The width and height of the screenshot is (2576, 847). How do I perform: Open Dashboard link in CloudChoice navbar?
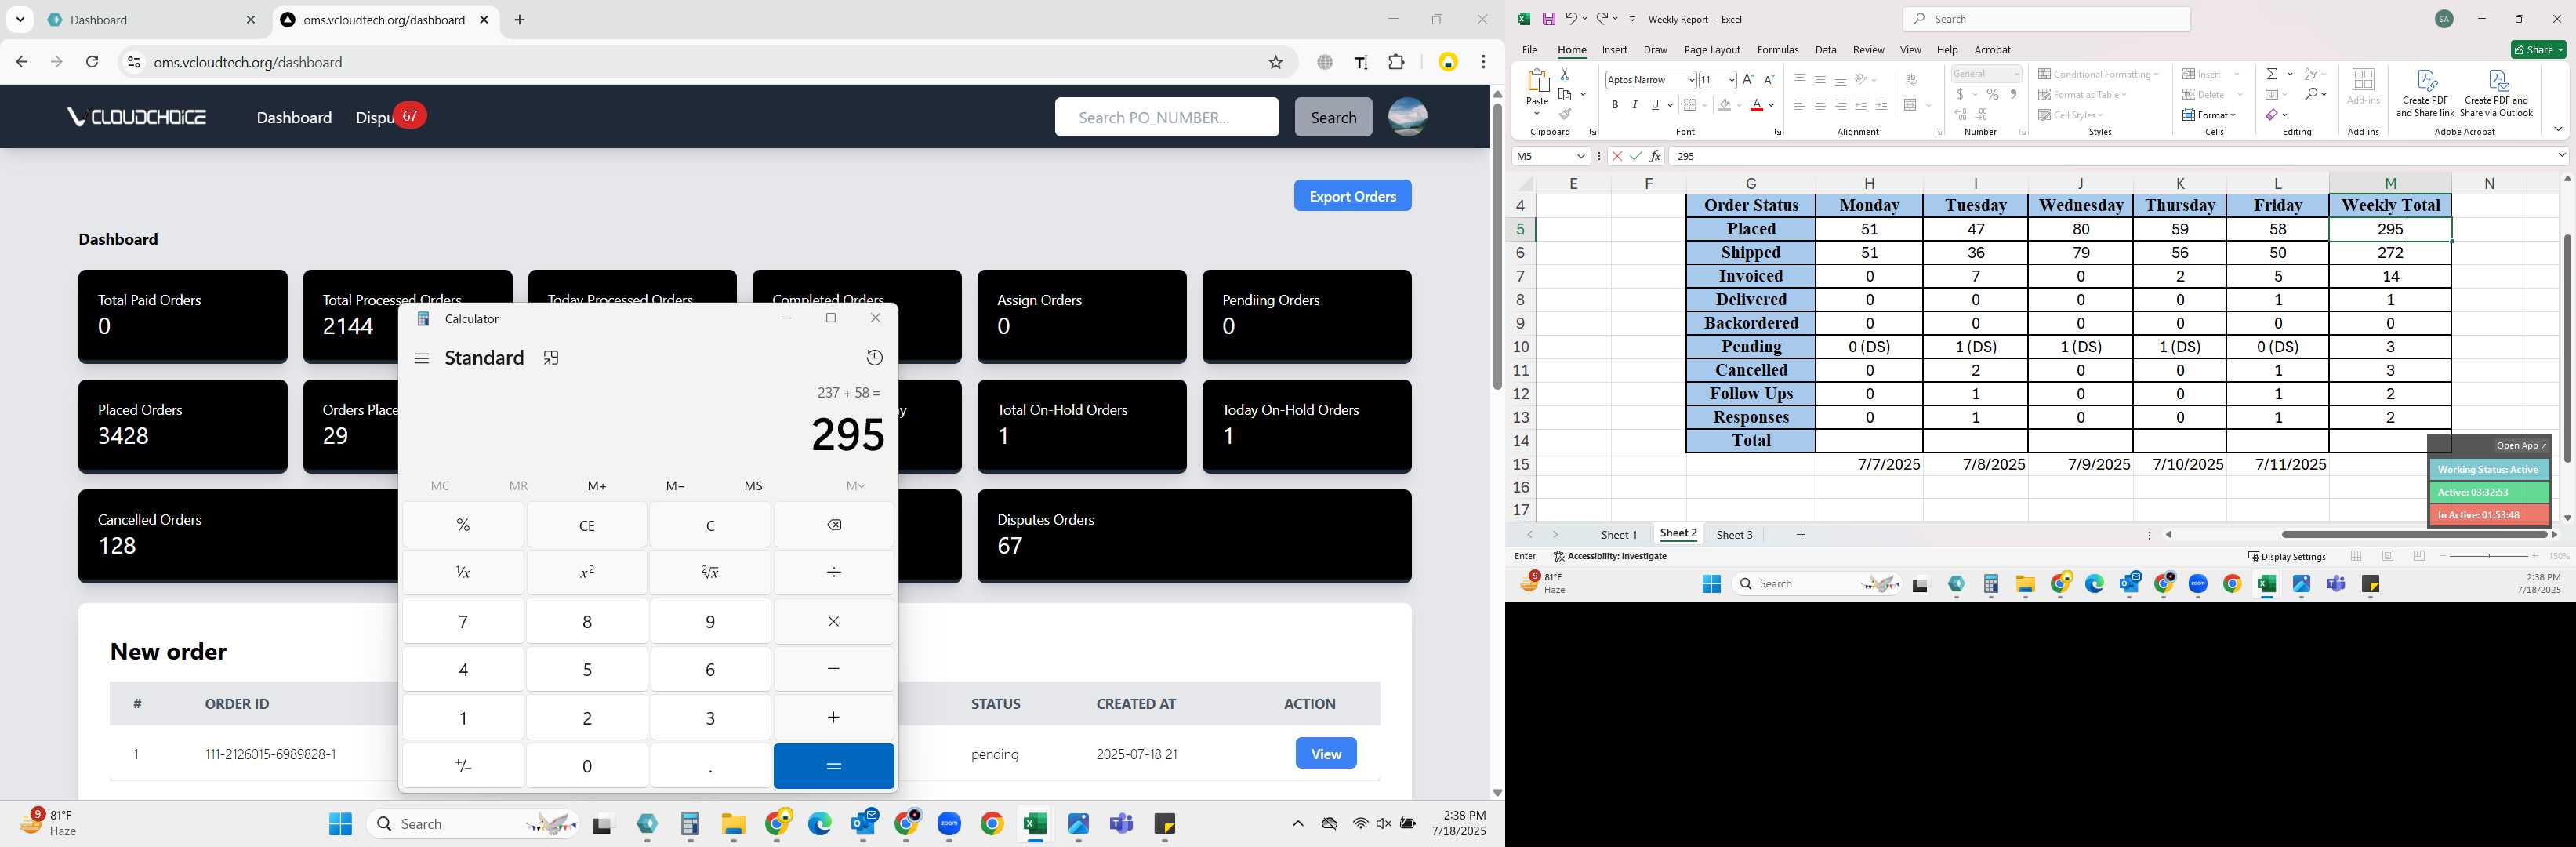point(294,118)
